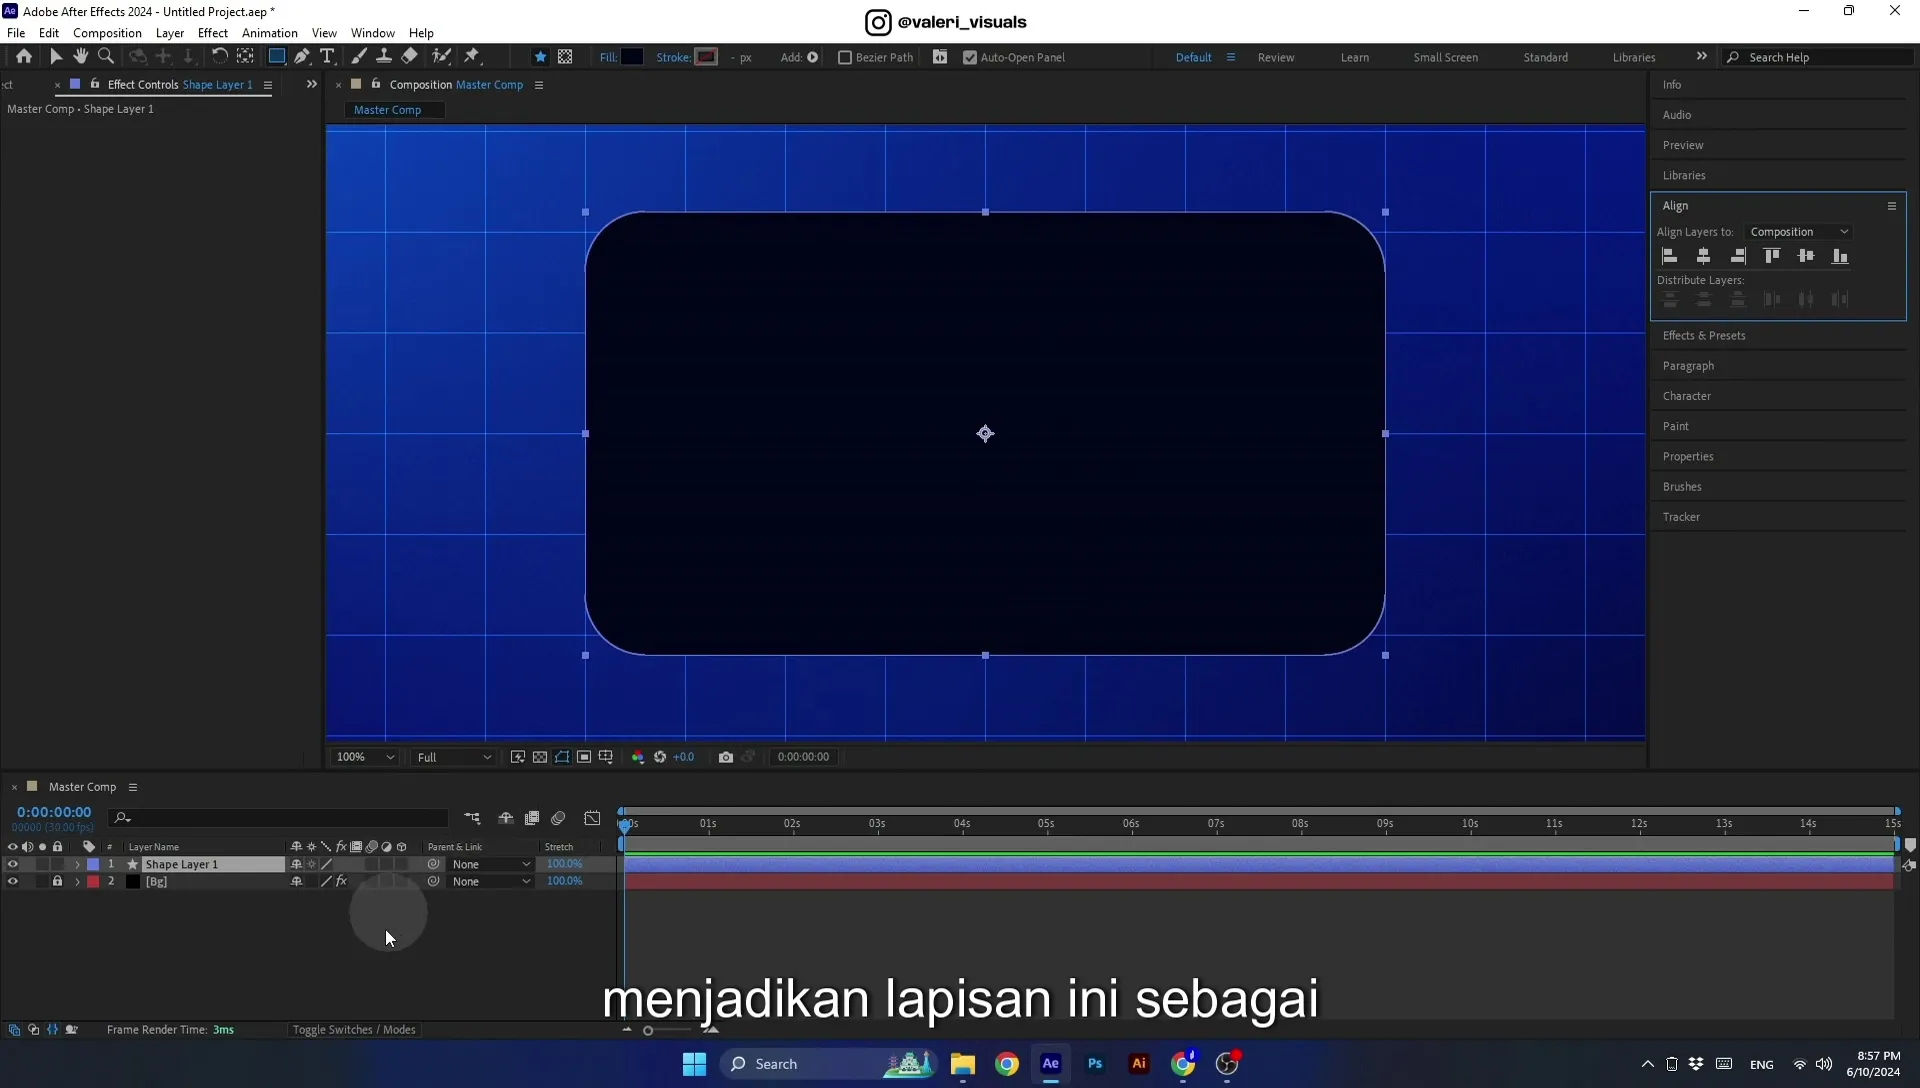Open the 100% magnification dropdown

[x=365, y=757]
